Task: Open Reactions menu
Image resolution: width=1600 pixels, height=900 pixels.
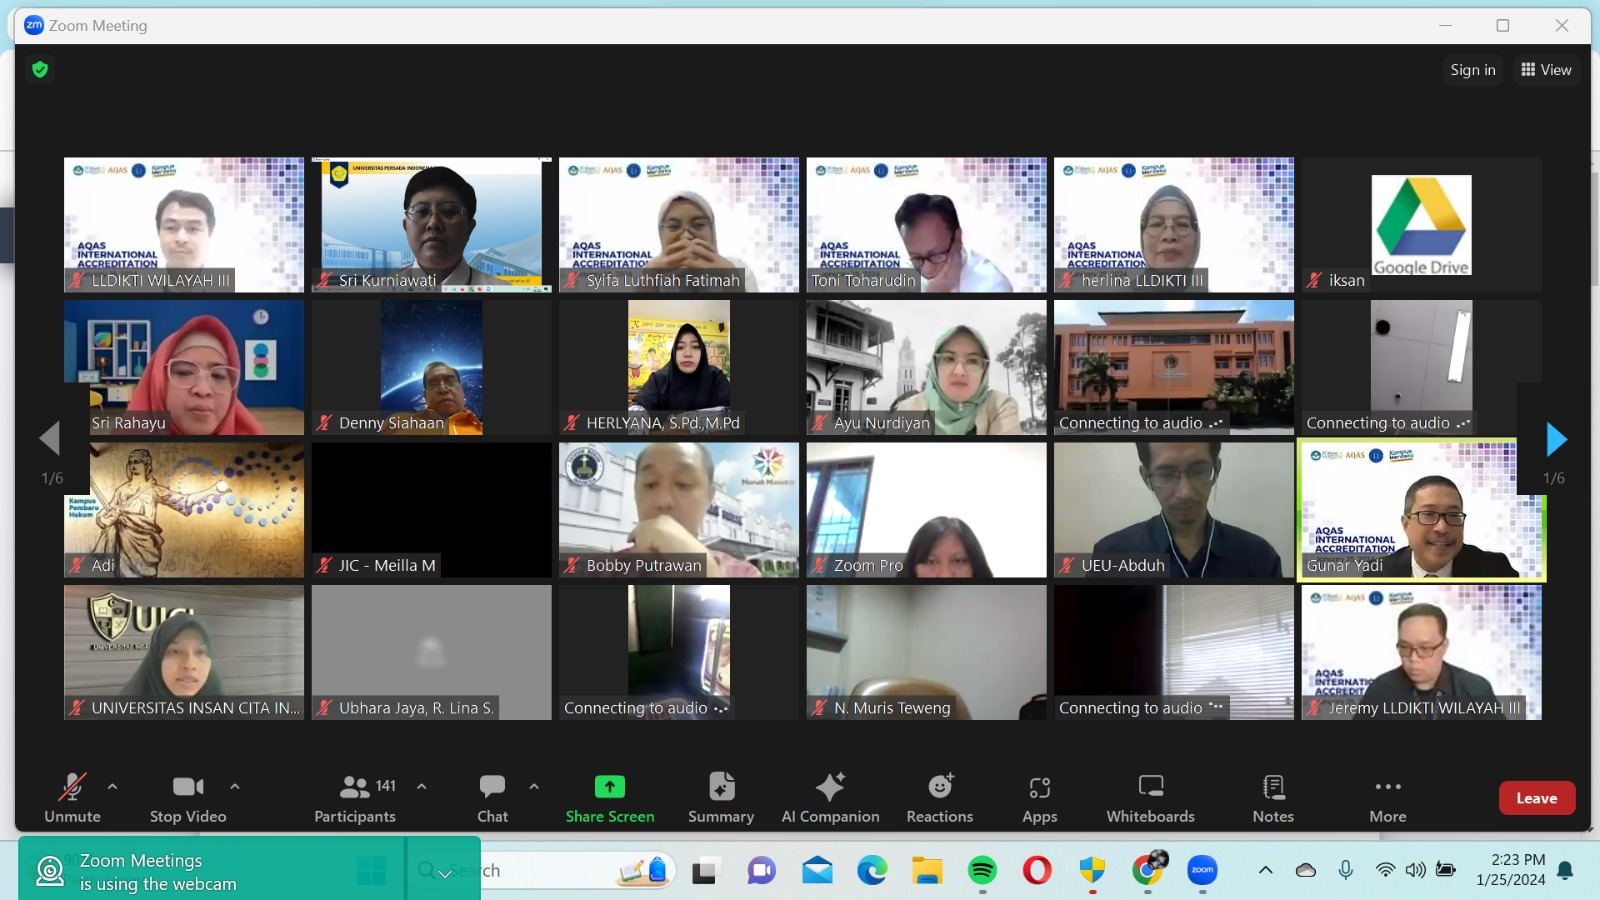Action: pos(940,798)
